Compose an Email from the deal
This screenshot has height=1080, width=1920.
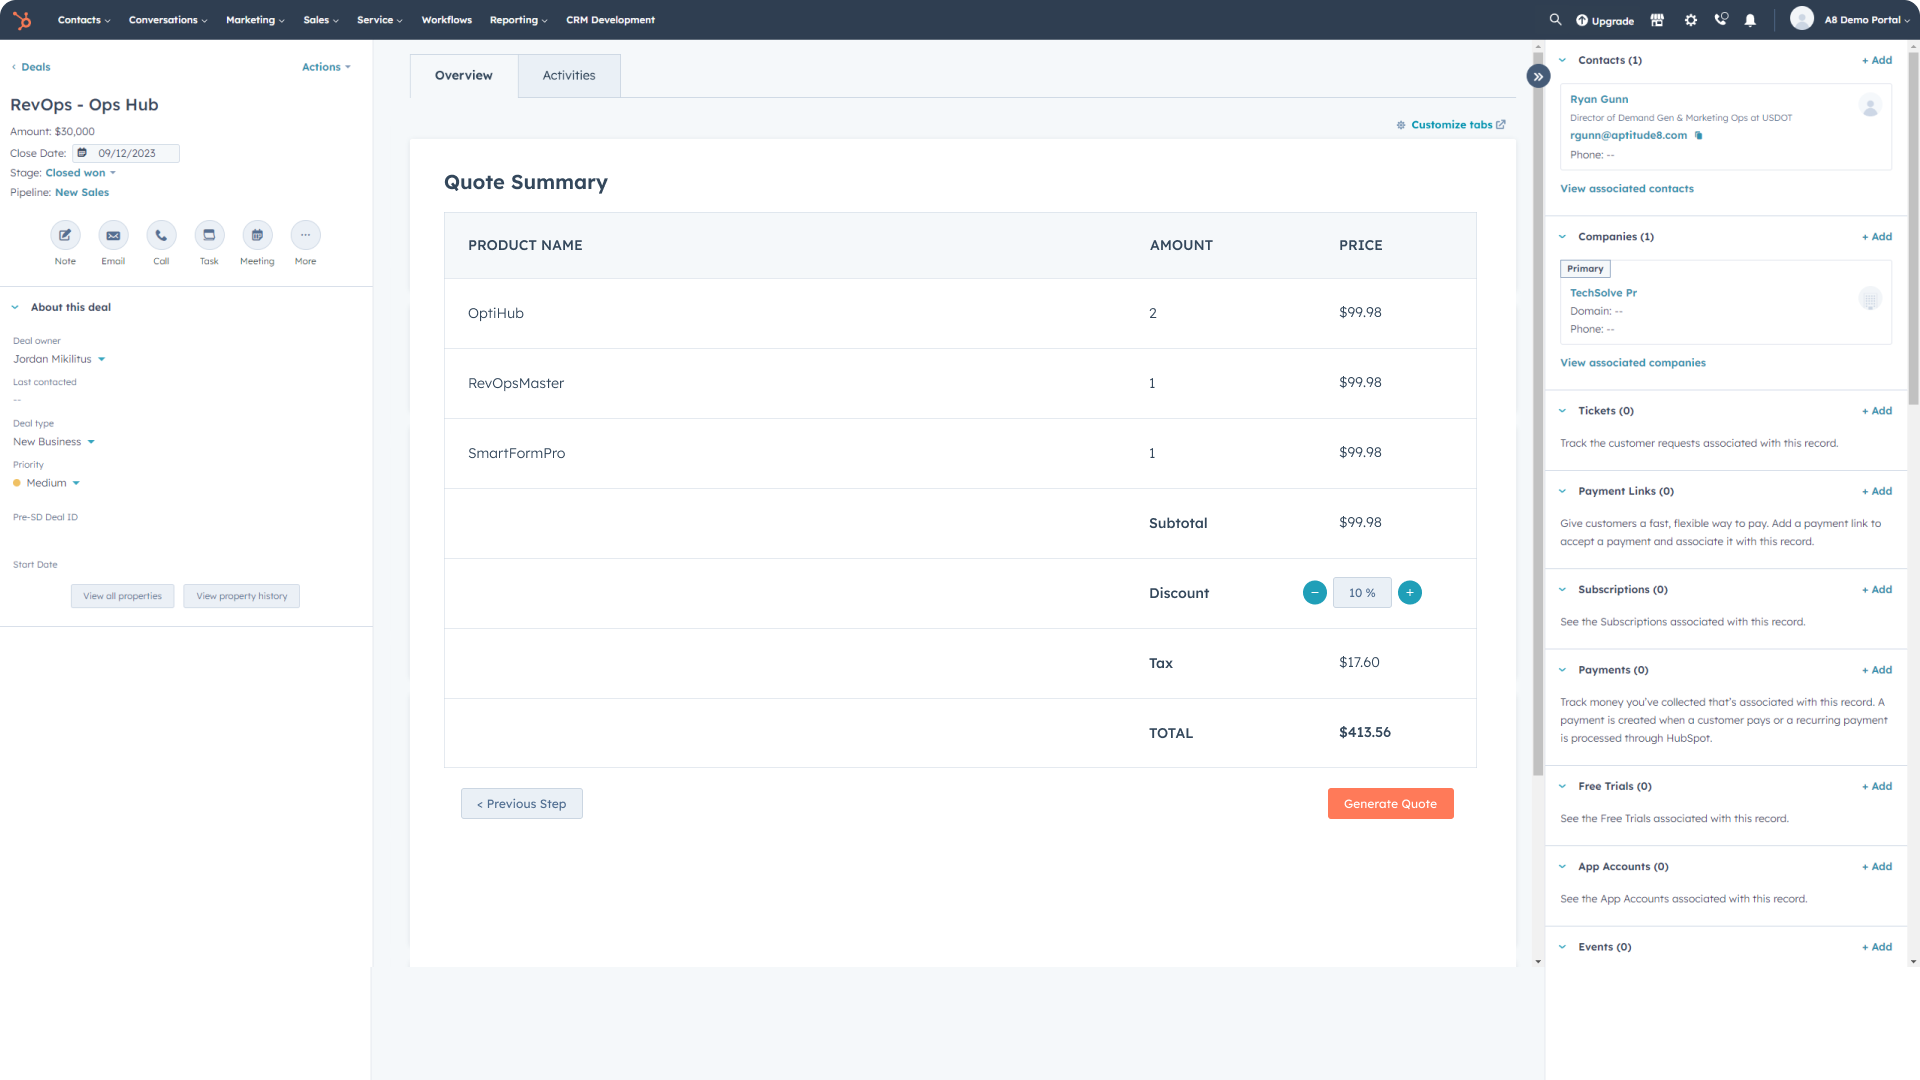[x=113, y=235]
